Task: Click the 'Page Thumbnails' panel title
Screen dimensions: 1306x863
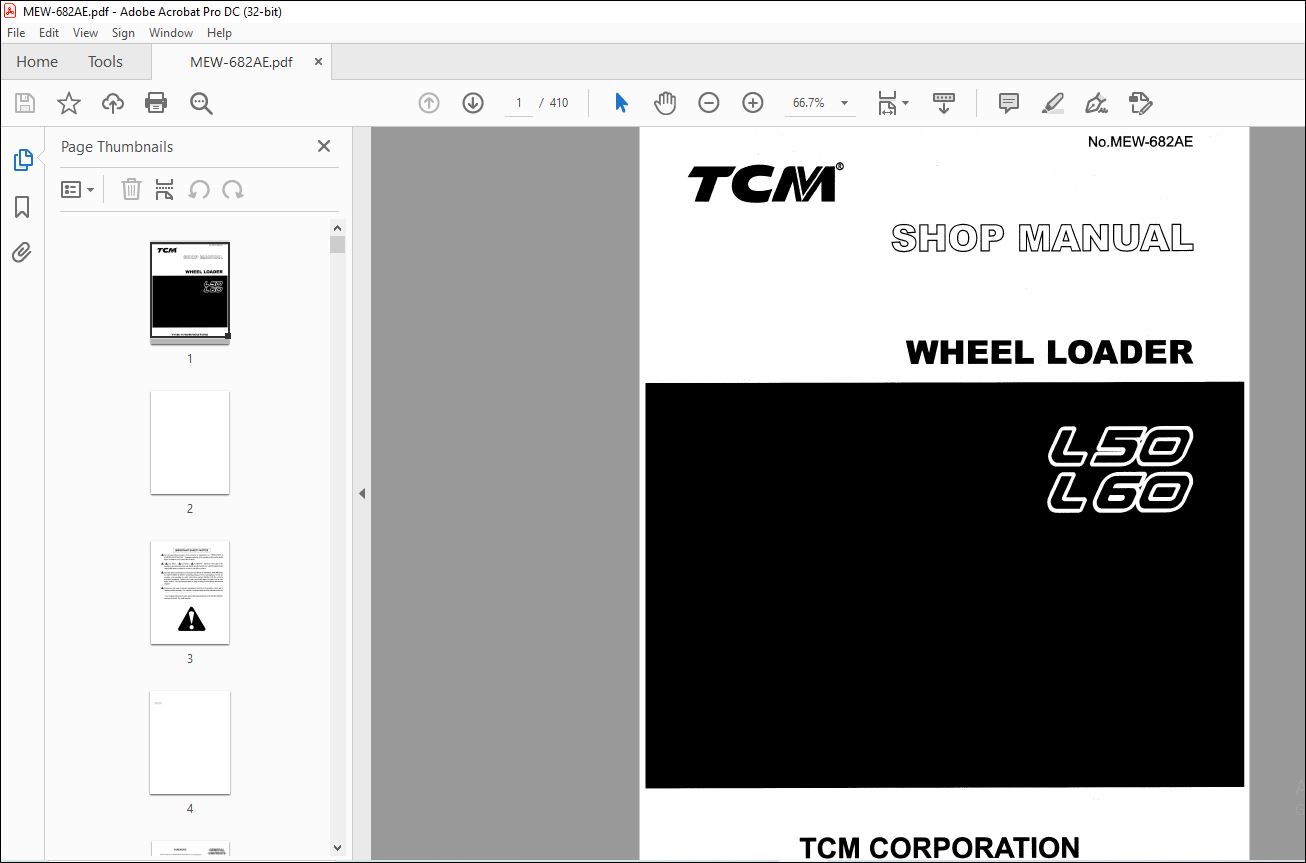Action: click(x=117, y=147)
